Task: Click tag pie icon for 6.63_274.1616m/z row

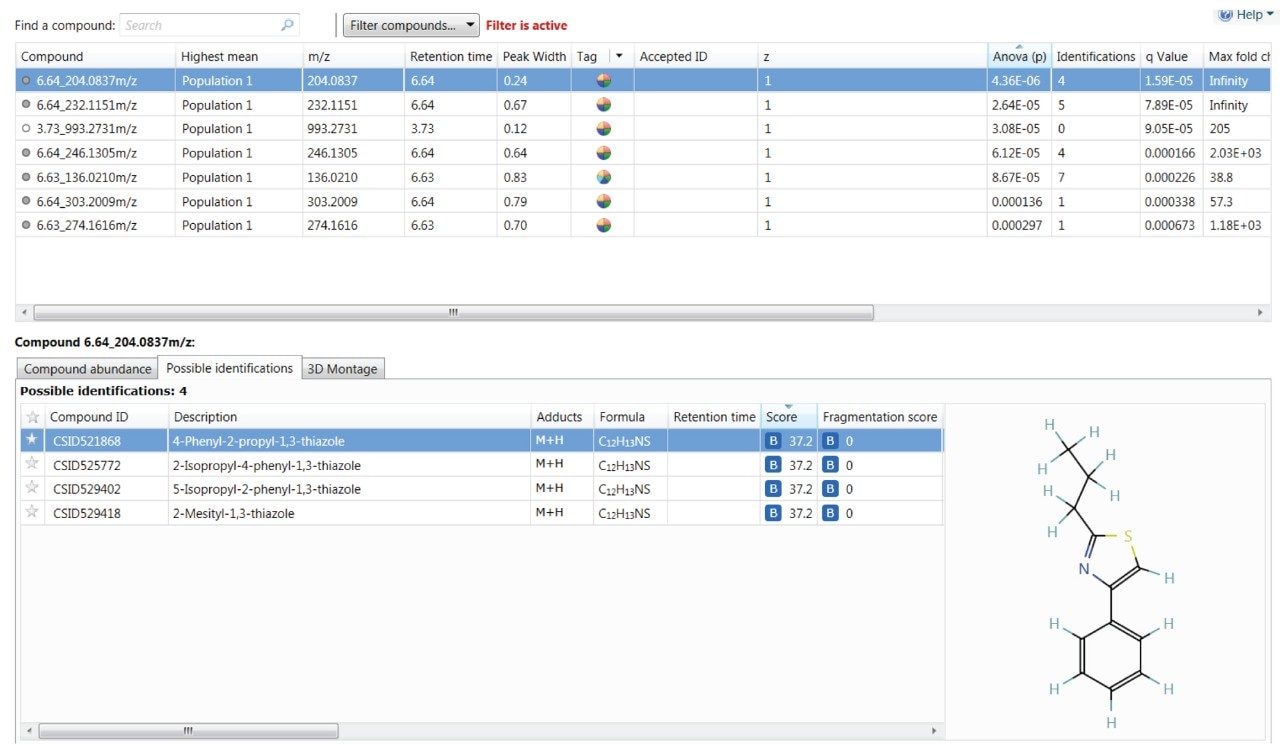Action: click(x=604, y=226)
